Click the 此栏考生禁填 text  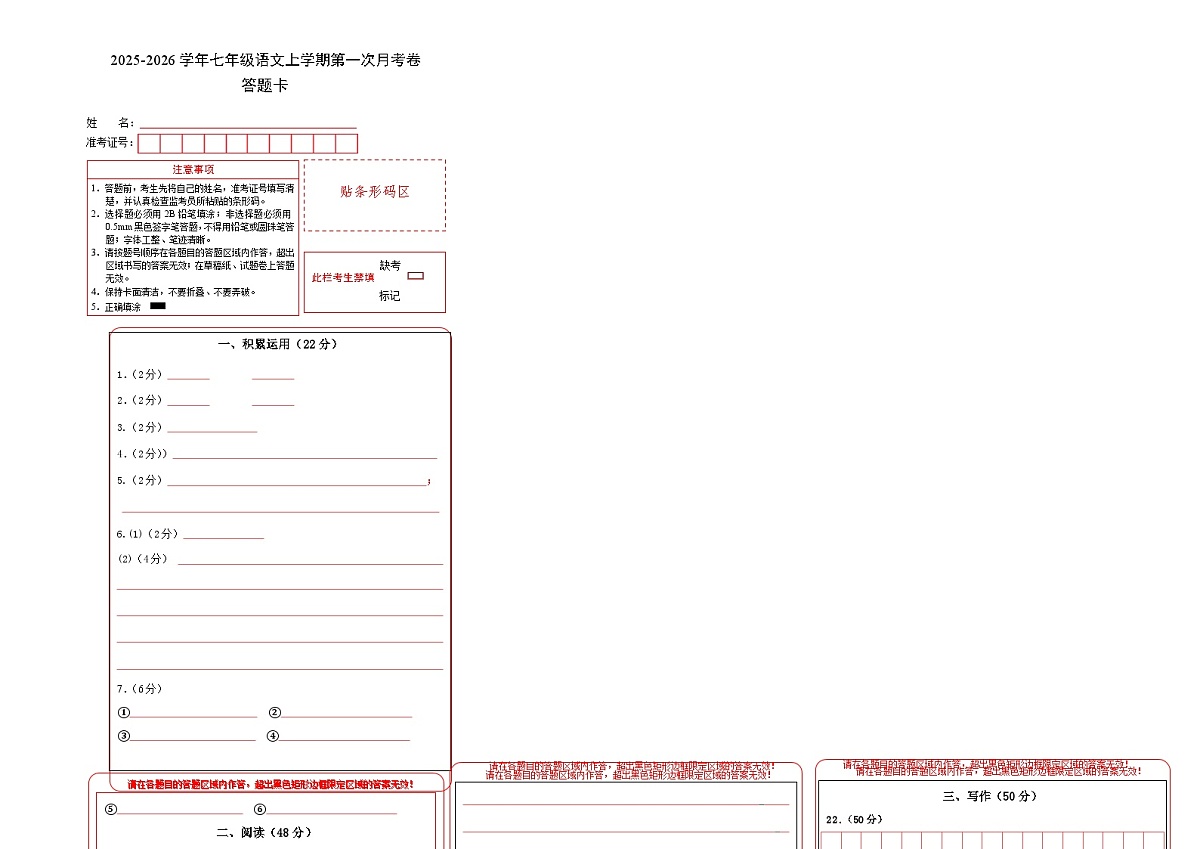tap(343, 278)
